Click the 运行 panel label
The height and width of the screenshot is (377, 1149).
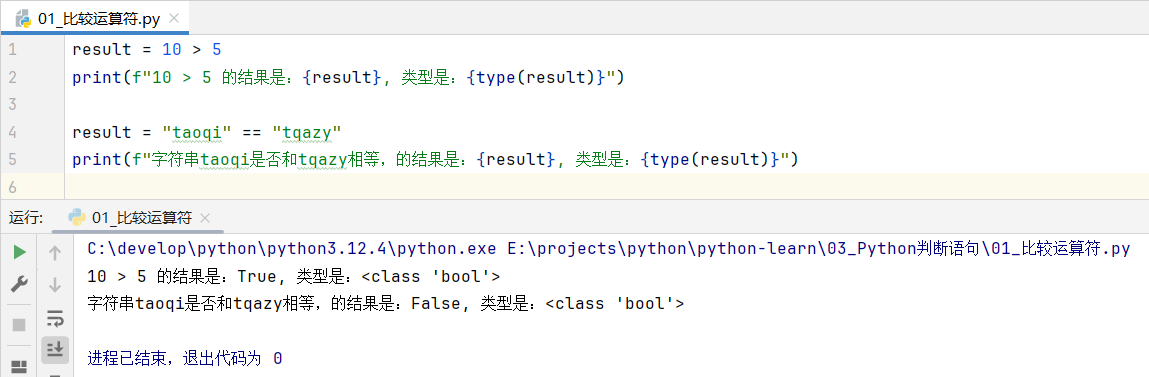pyautogui.click(x=26, y=218)
